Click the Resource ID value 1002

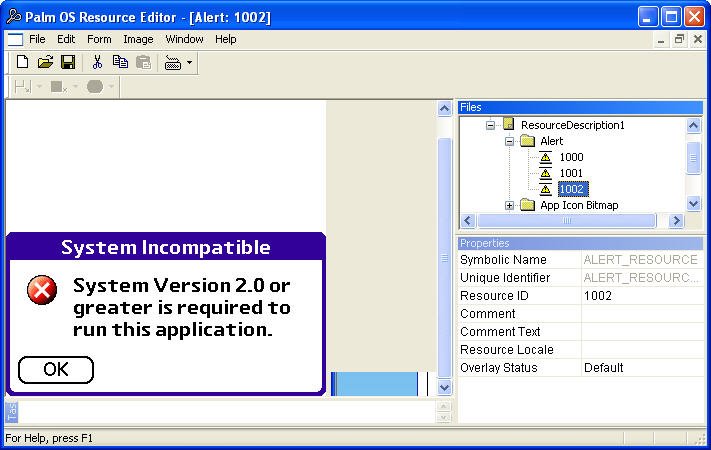click(643, 296)
